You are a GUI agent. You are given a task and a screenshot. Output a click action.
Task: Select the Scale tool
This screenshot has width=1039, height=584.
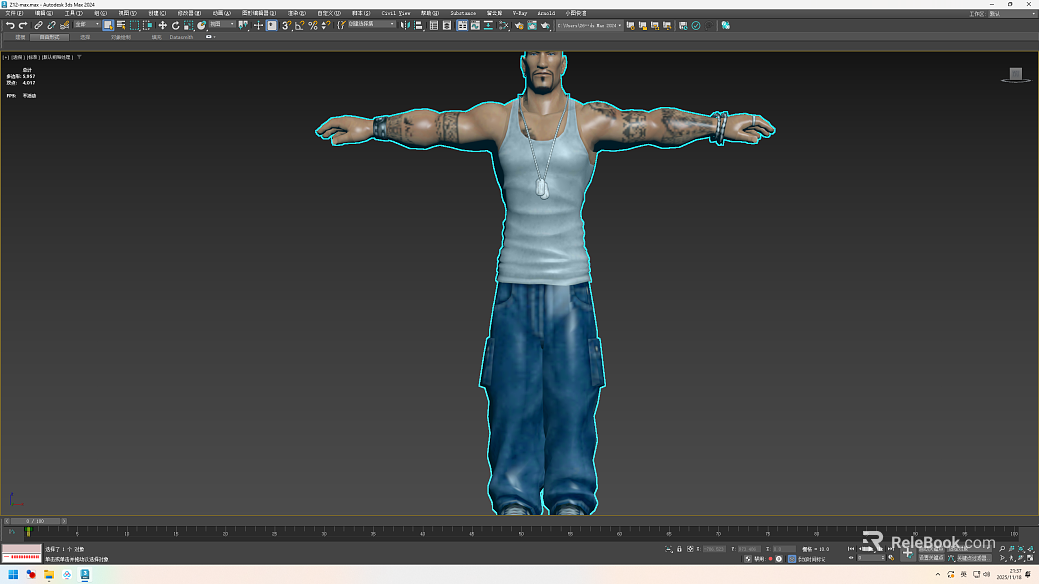pyautogui.click(x=189, y=25)
